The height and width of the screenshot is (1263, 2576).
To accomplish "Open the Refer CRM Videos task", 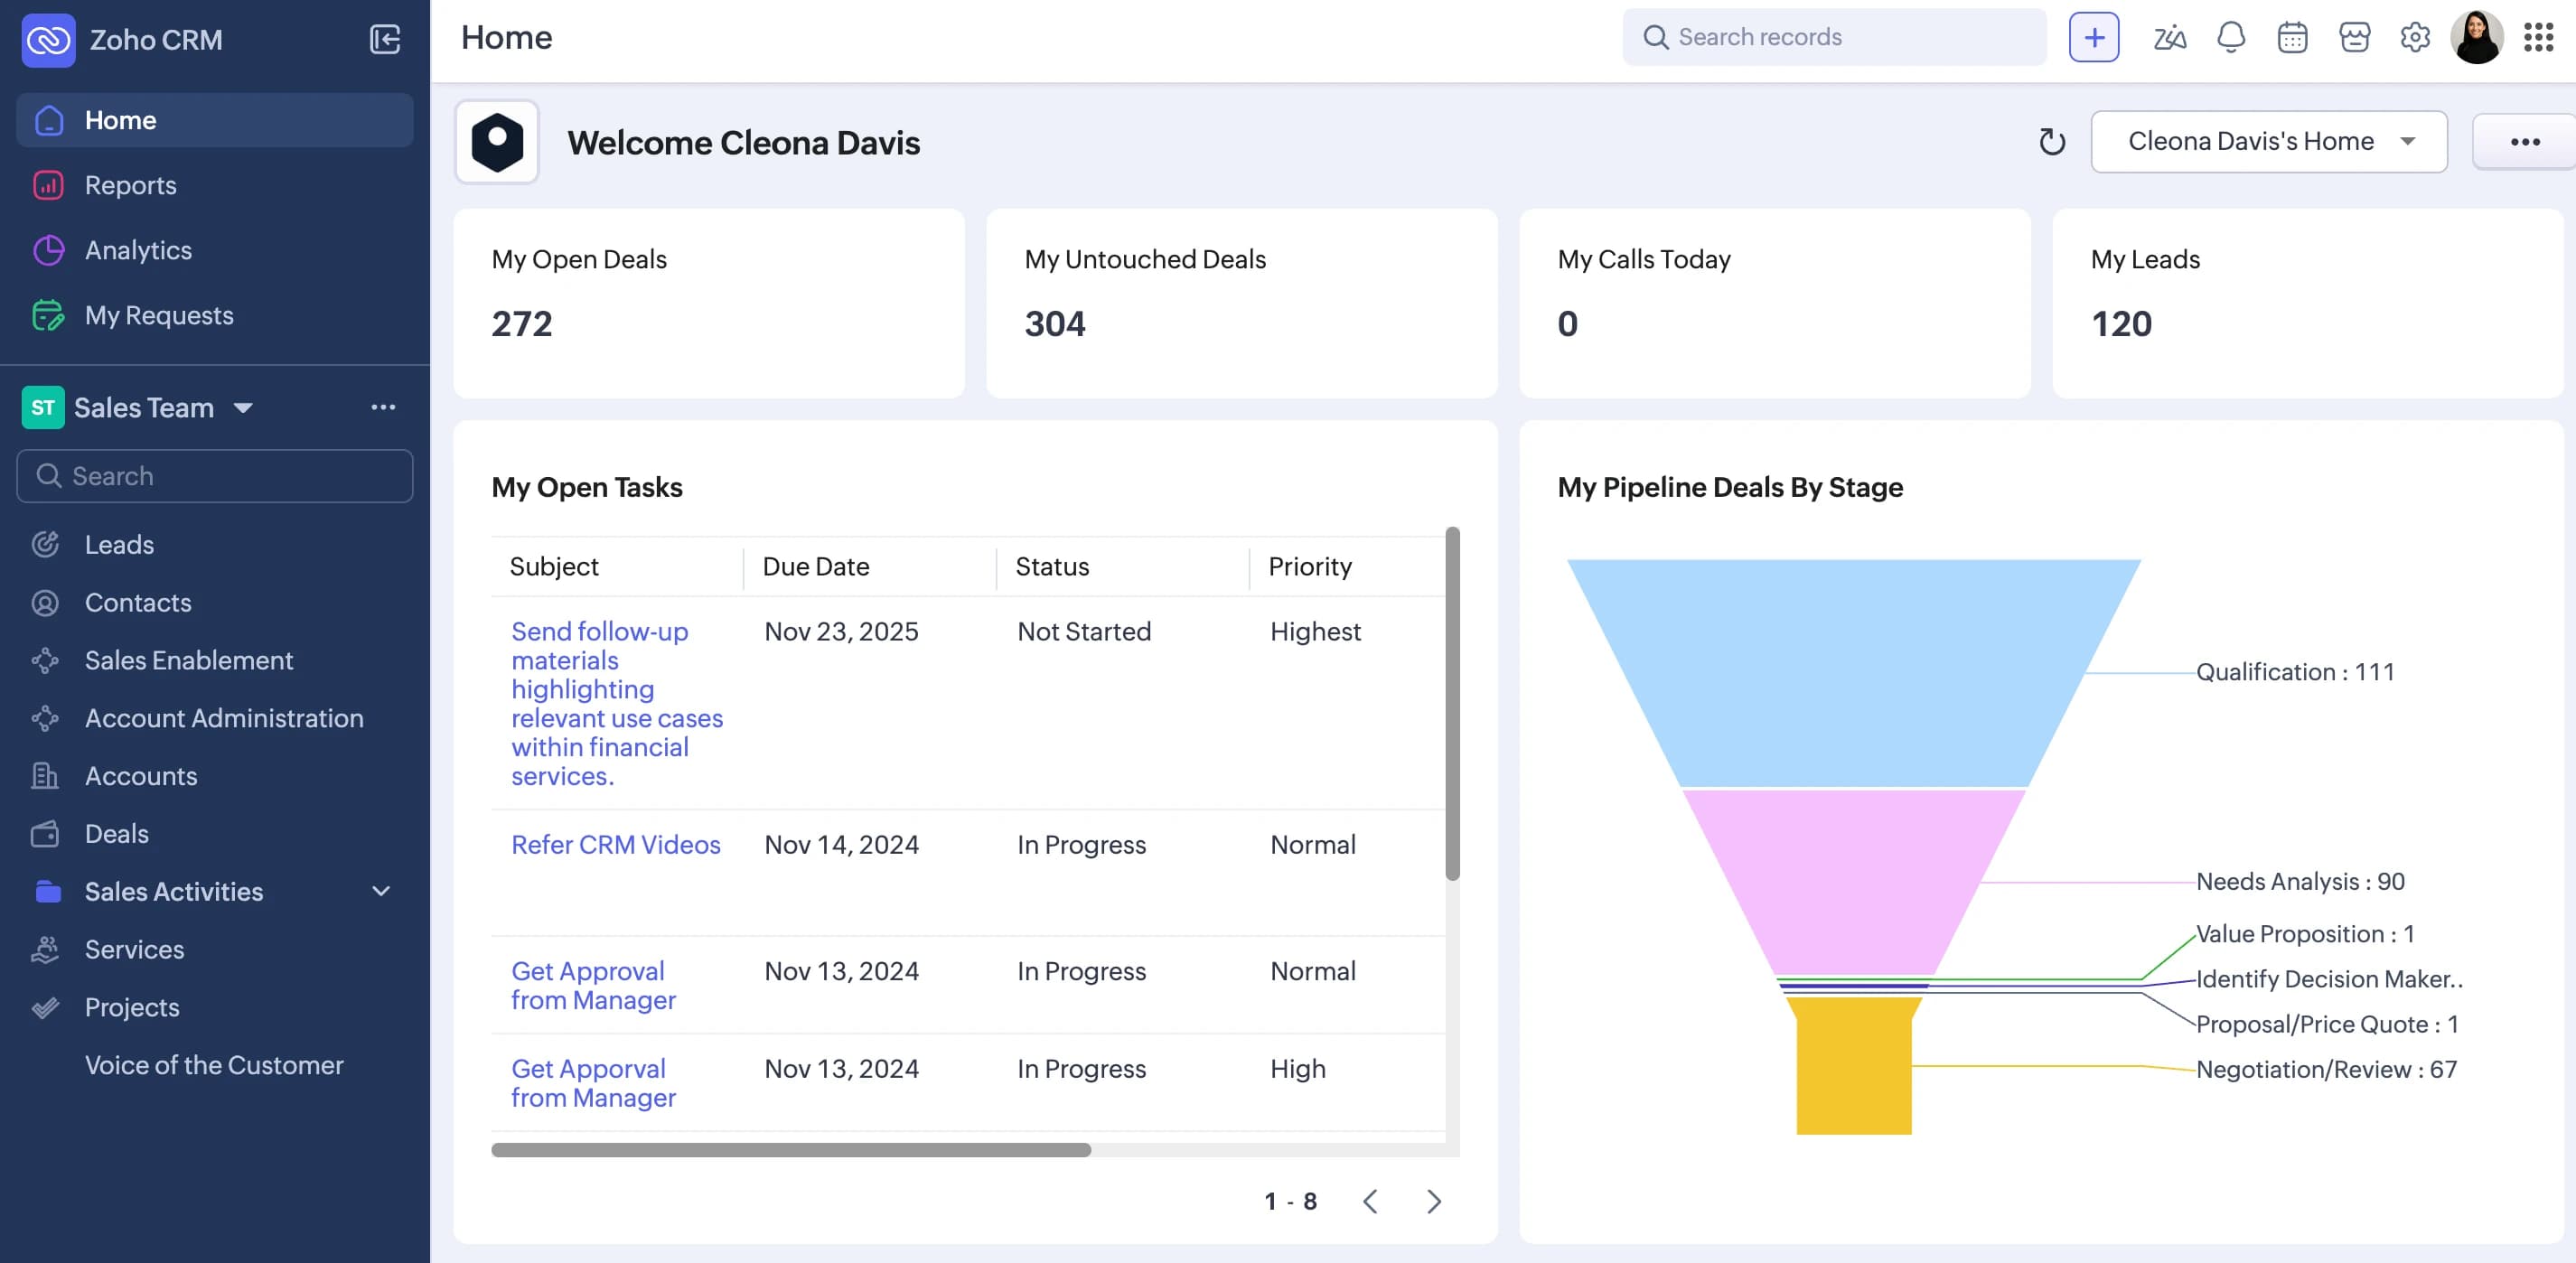I will (615, 845).
